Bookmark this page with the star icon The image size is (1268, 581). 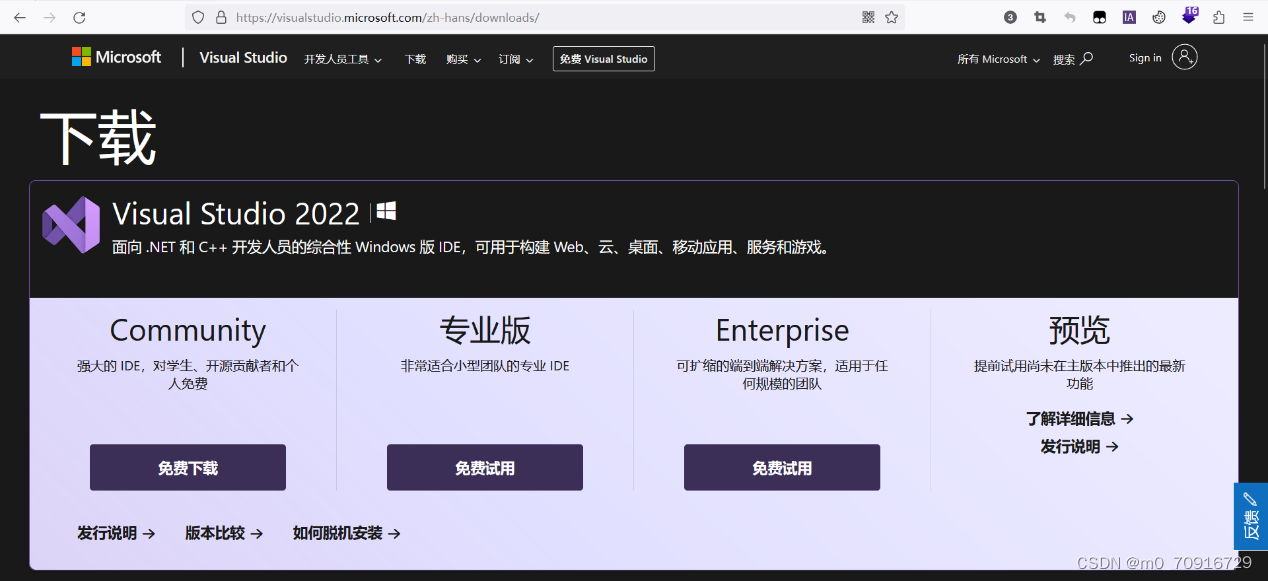coord(891,17)
